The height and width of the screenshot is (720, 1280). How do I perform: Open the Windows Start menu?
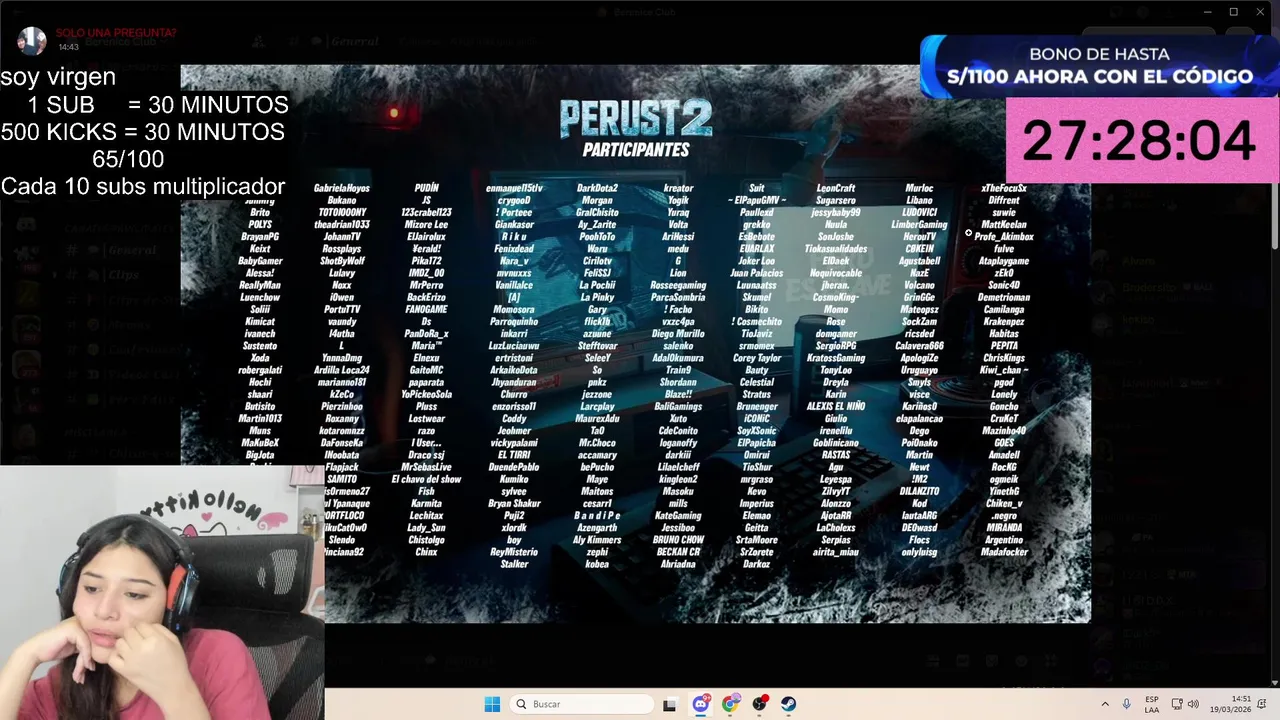492,704
